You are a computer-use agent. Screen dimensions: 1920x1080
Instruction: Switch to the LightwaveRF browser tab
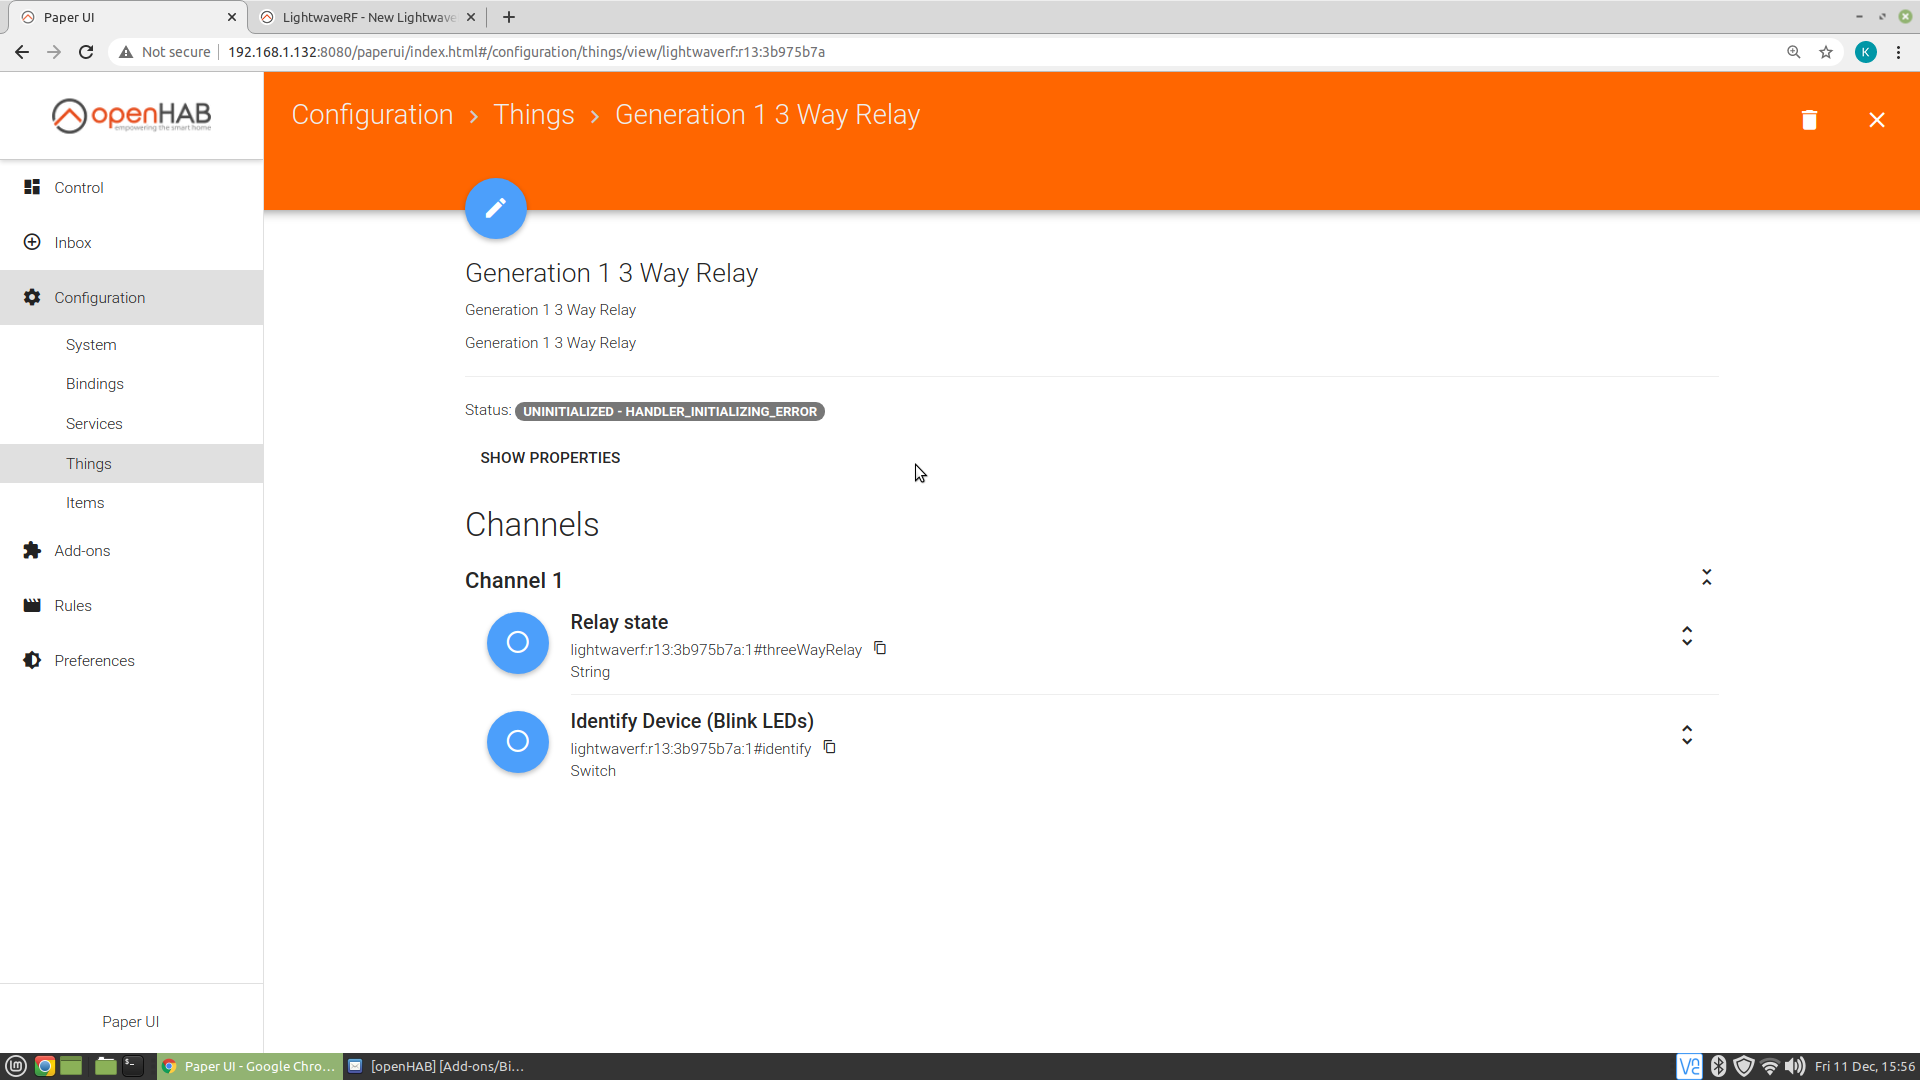coord(368,17)
